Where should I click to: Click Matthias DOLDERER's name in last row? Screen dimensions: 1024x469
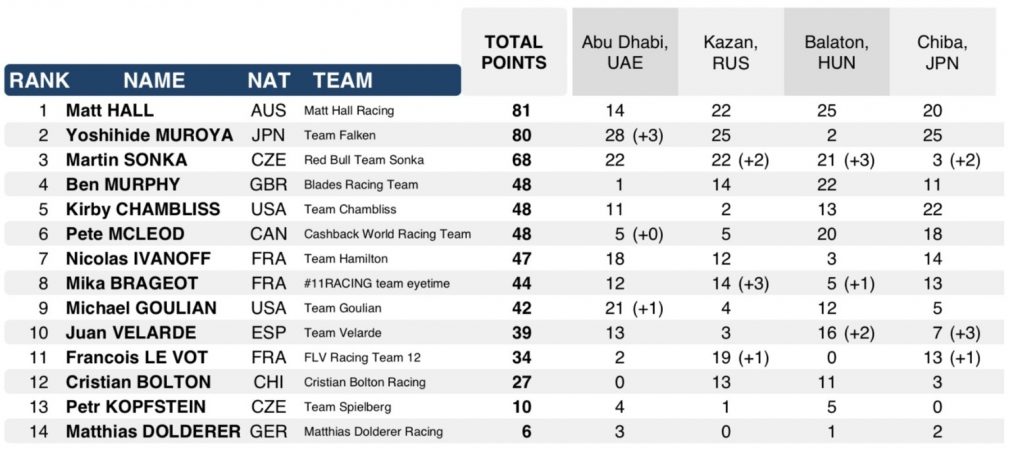click(153, 432)
